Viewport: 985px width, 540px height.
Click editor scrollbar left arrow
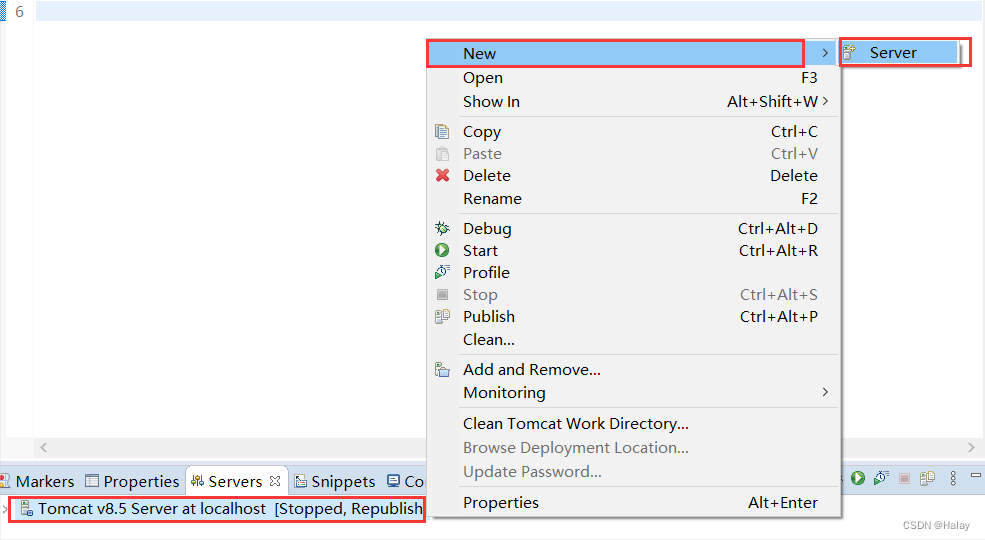click(43, 447)
